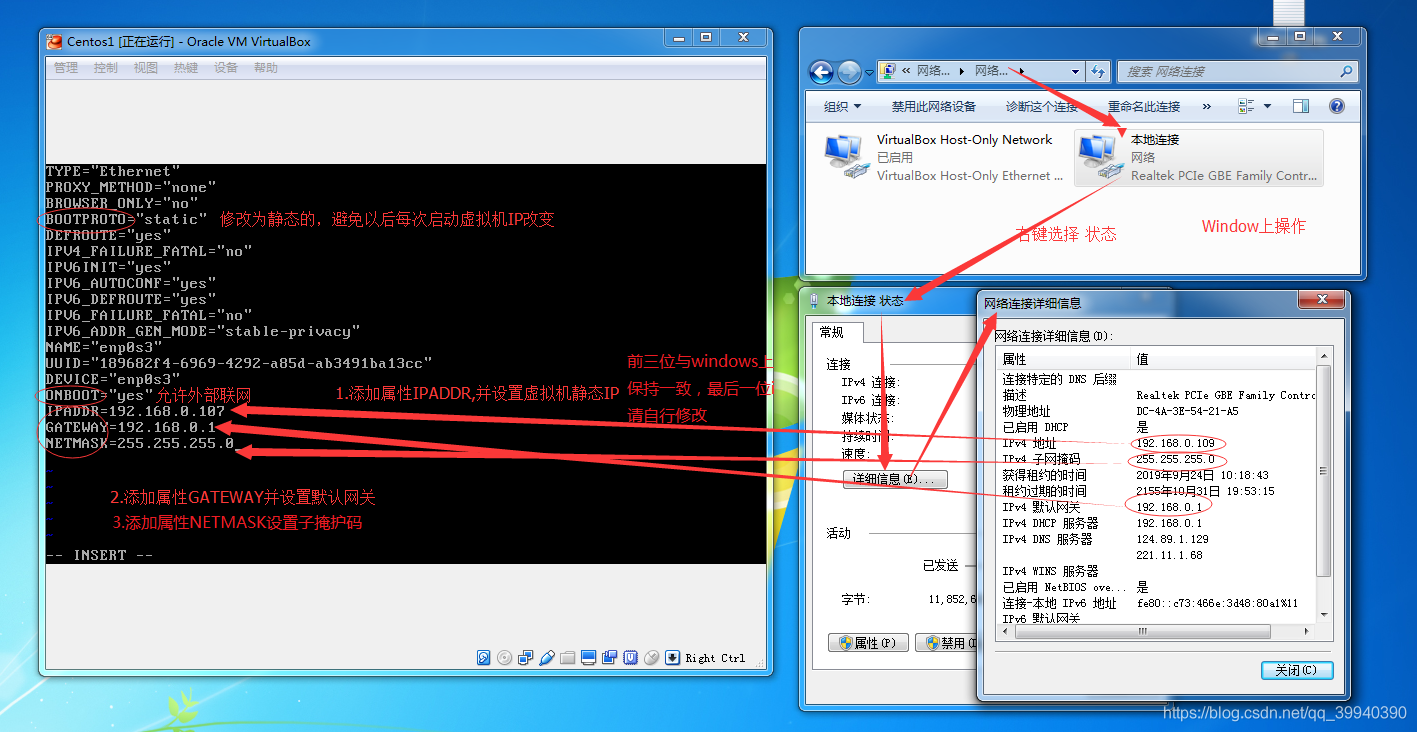
Task: Click the hard disk activity icon in VirtualBox status bar
Action: (484, 657)
